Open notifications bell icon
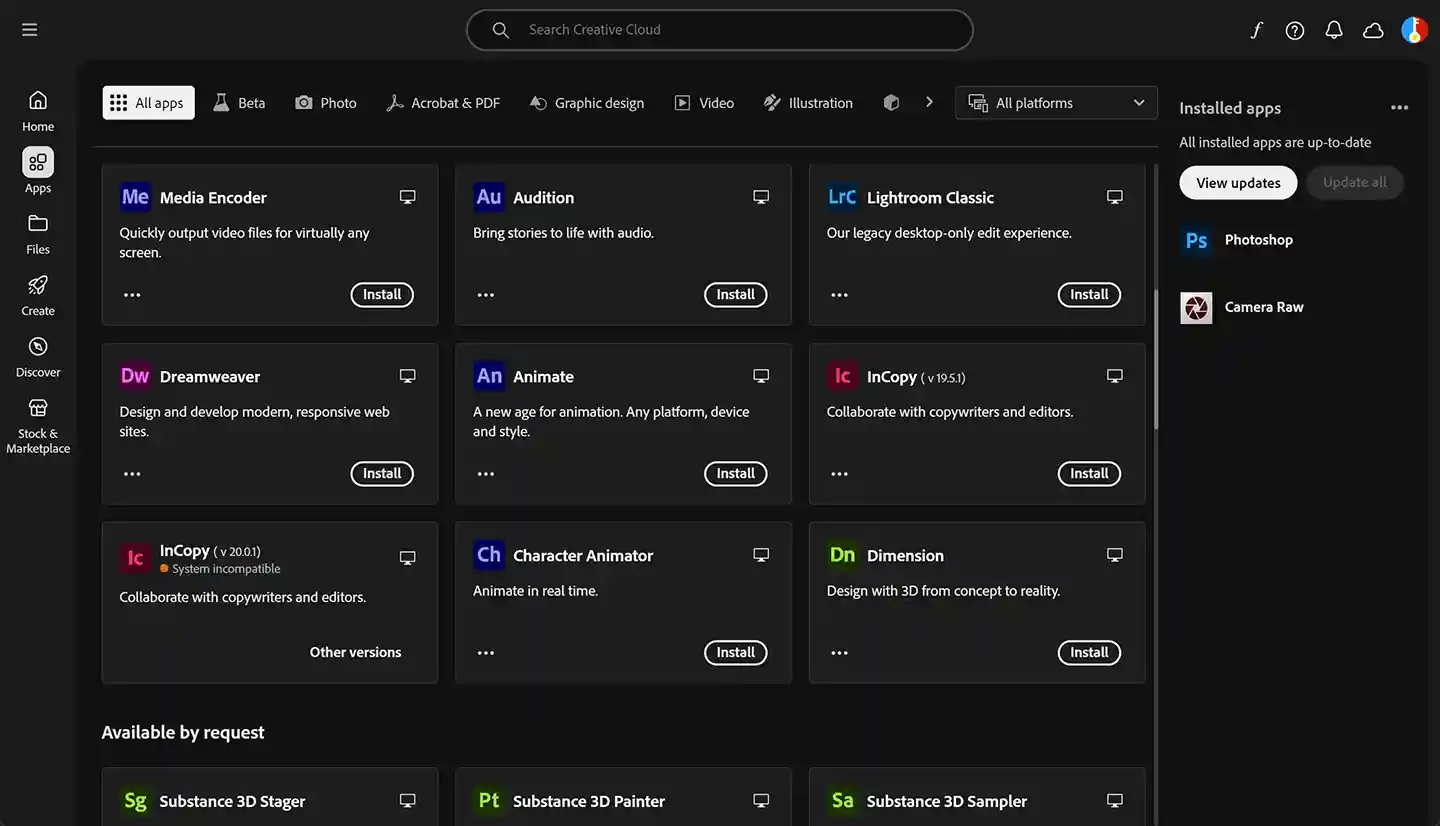This screenshot has width=1440, height=826. [1334, 30]
